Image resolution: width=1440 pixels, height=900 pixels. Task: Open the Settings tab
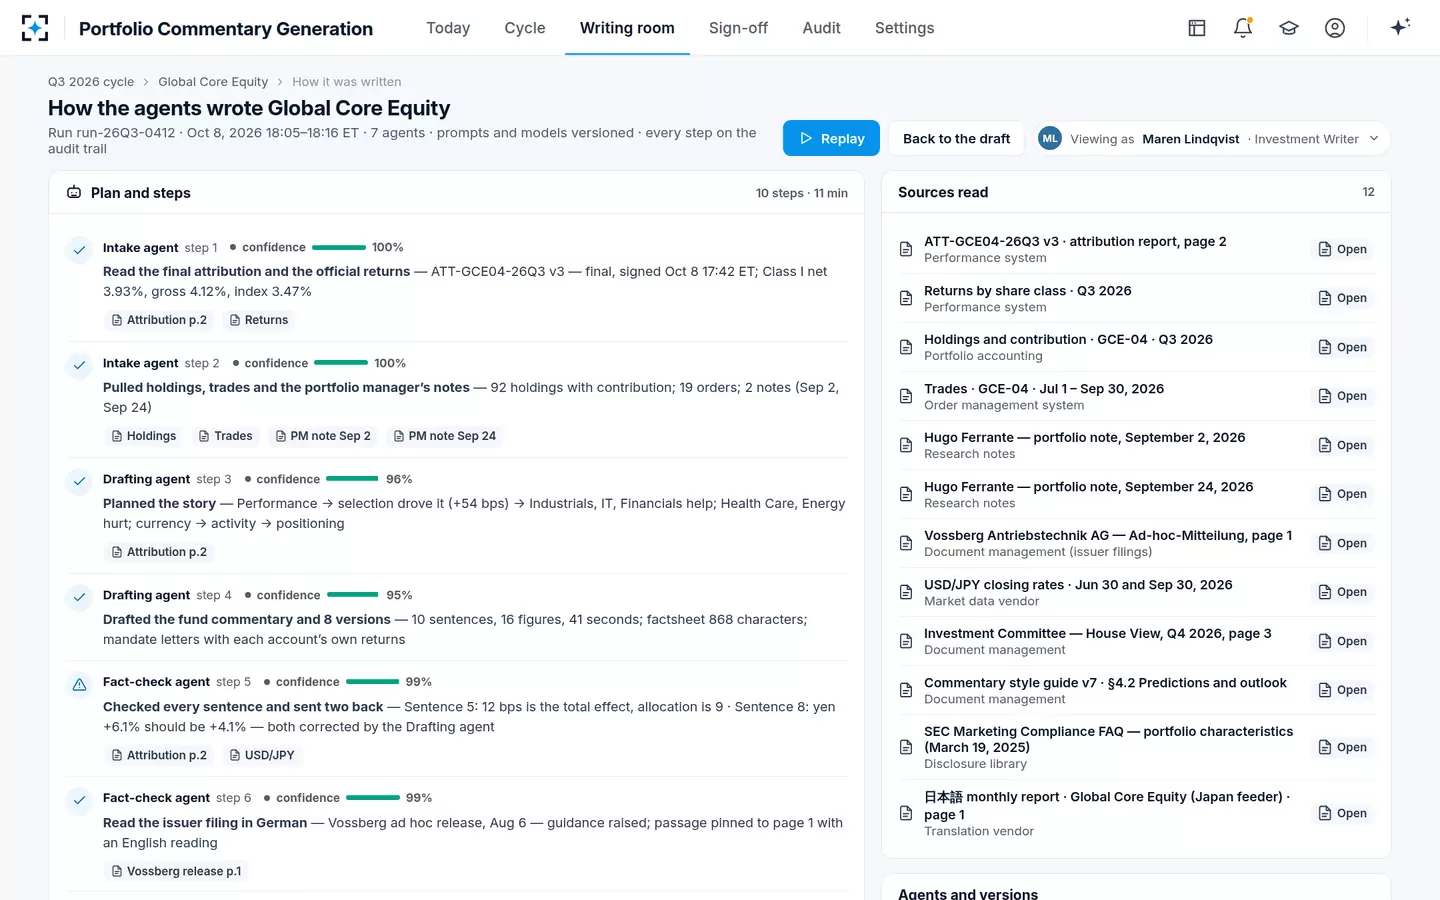click(904, 28)
